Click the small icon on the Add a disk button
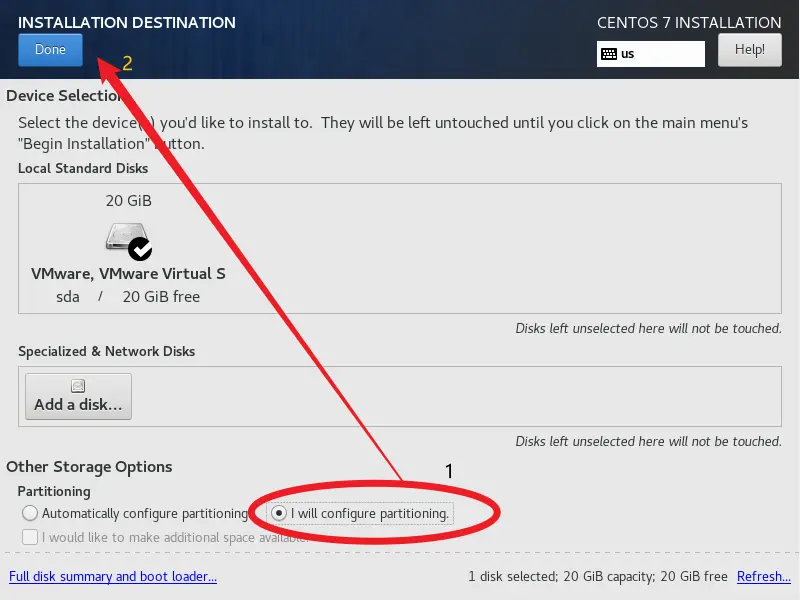The image size is (800, 600). pyautogui.click(x=78, y=386)
